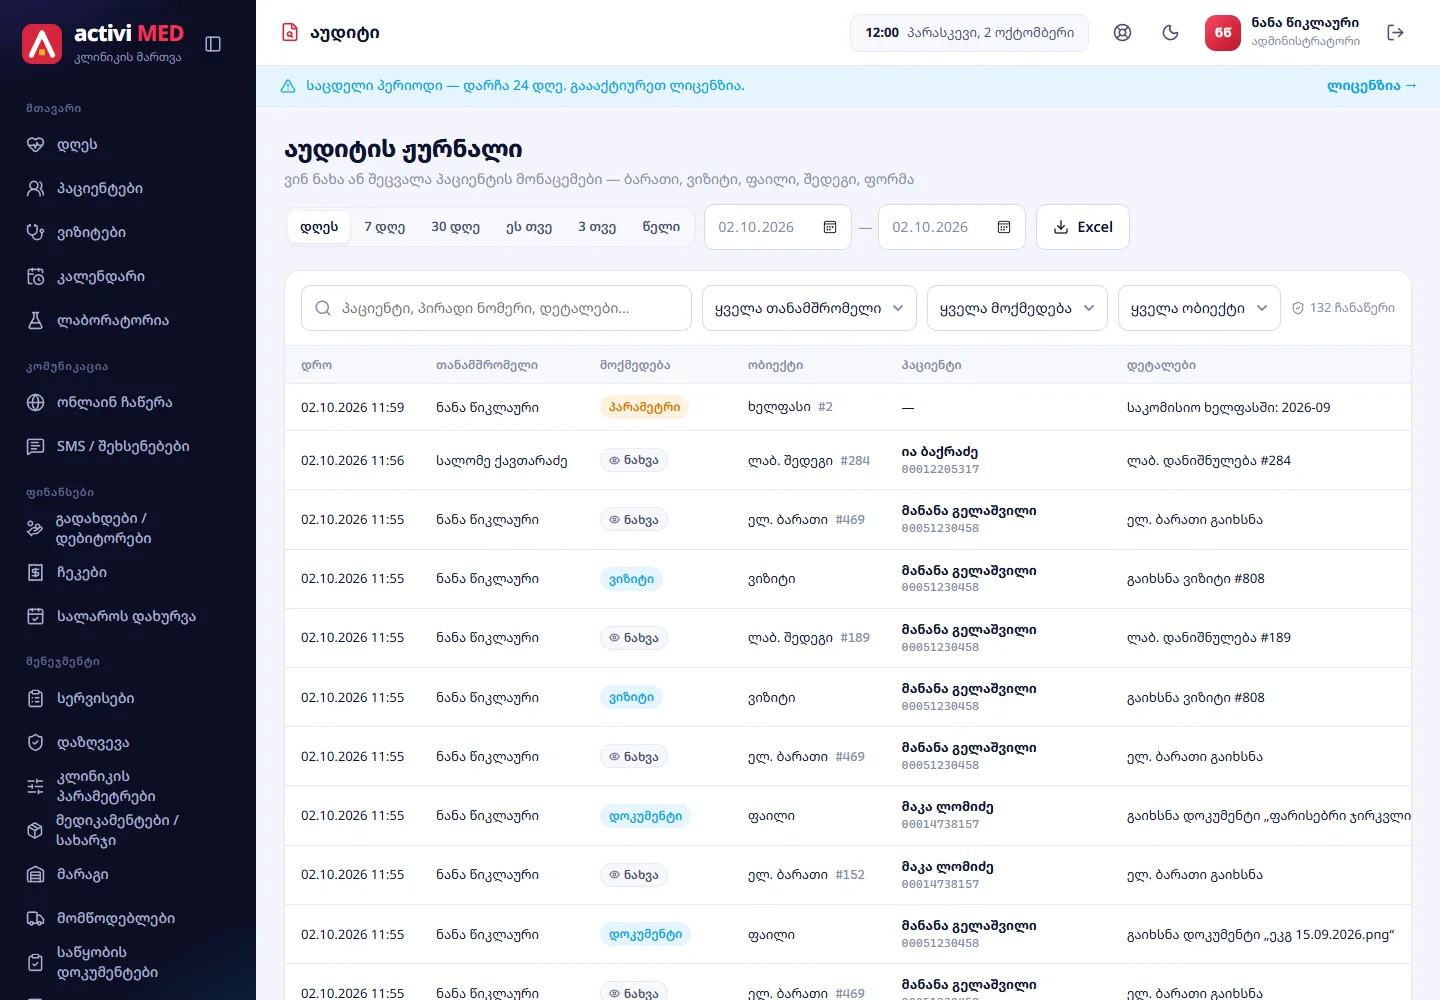The width and height of the screenshot is (1440, 1000).
Task: Open მომწოდებლები sidebar entry
Action: point(128,919)
